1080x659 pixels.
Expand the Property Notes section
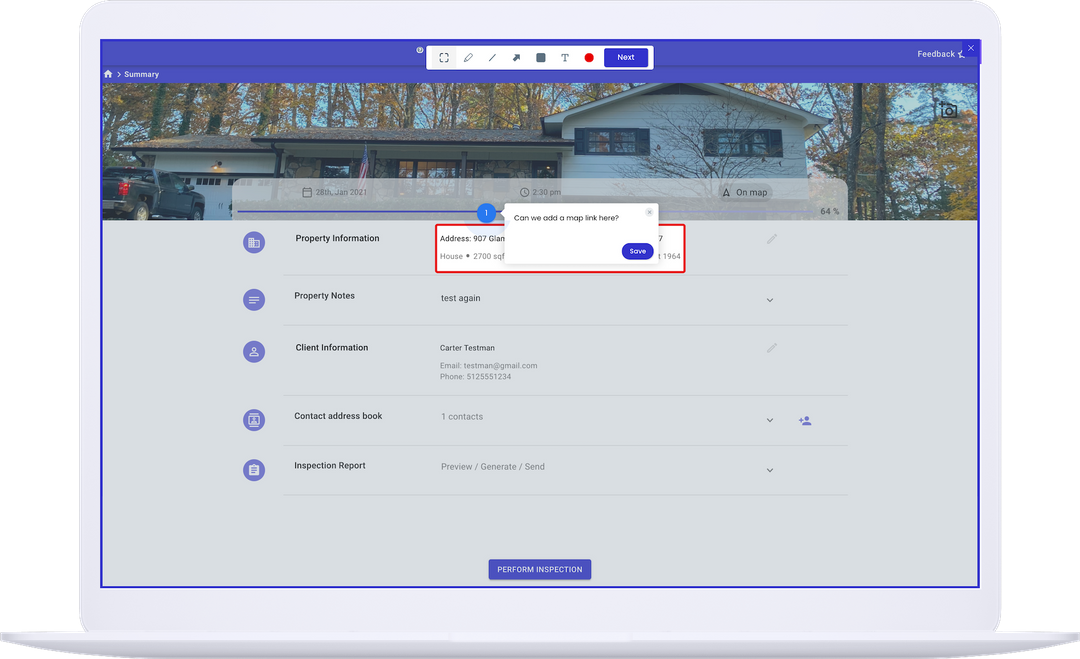(x=770, y=299)
